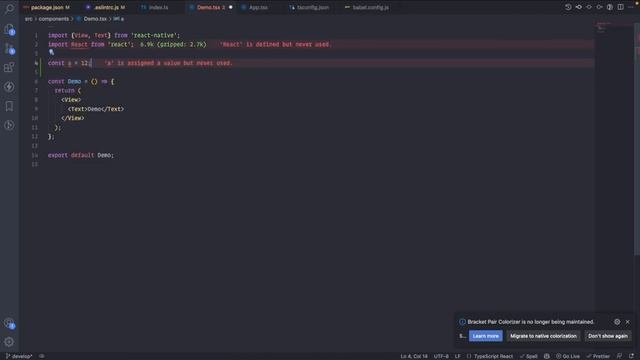Click Prettier in the status bar

(598, 356)
